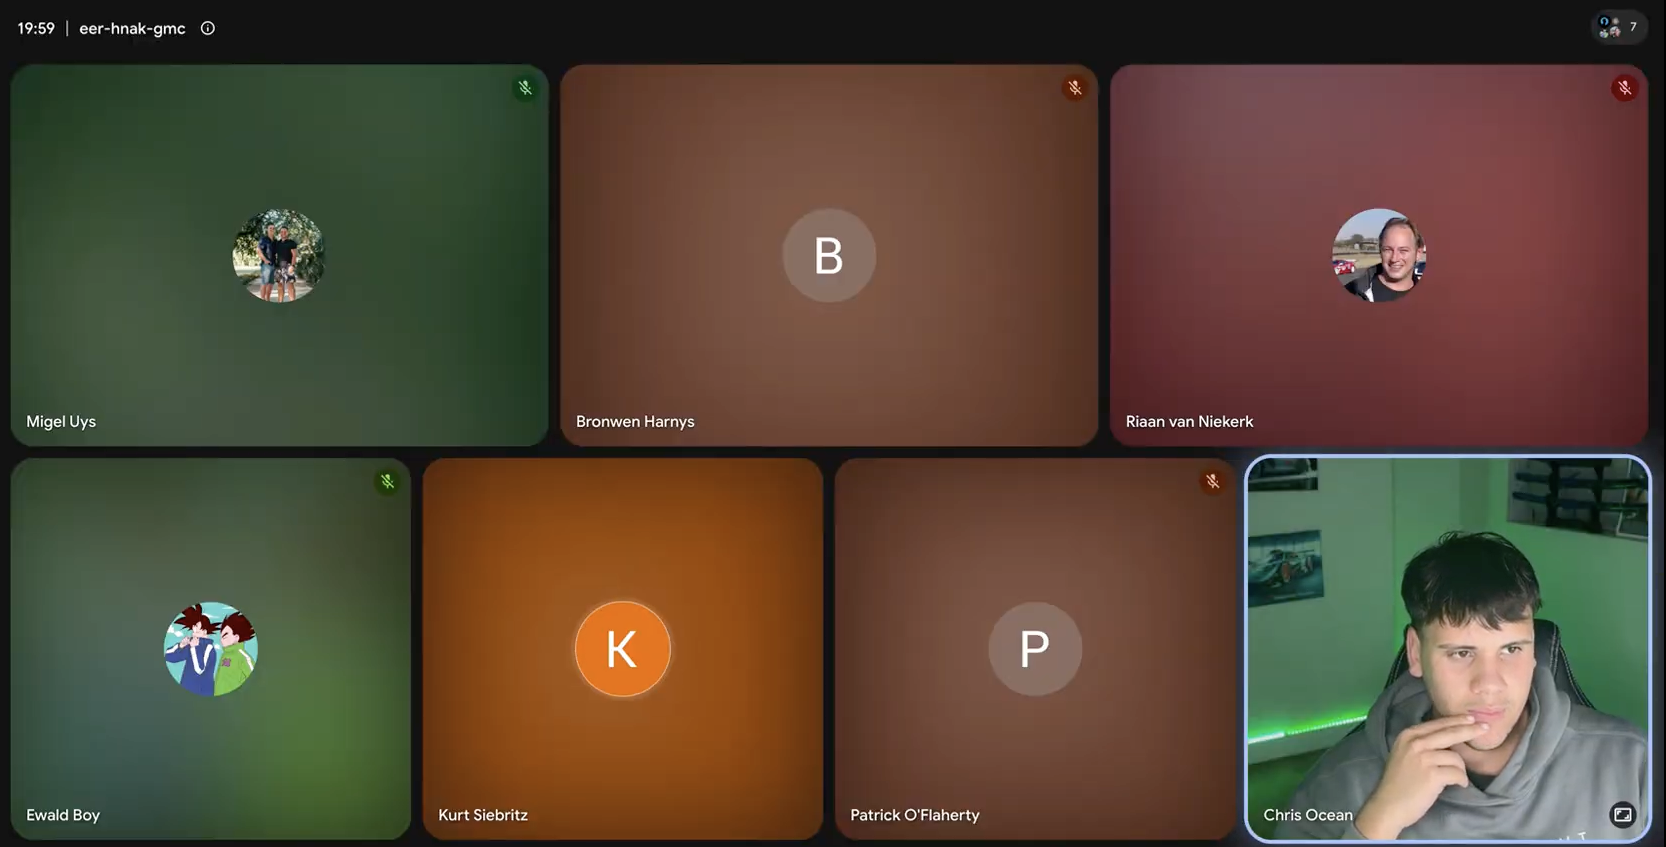Click the Riaan van Niekerk name label

pyautogui.click(x=1189, y=422)
